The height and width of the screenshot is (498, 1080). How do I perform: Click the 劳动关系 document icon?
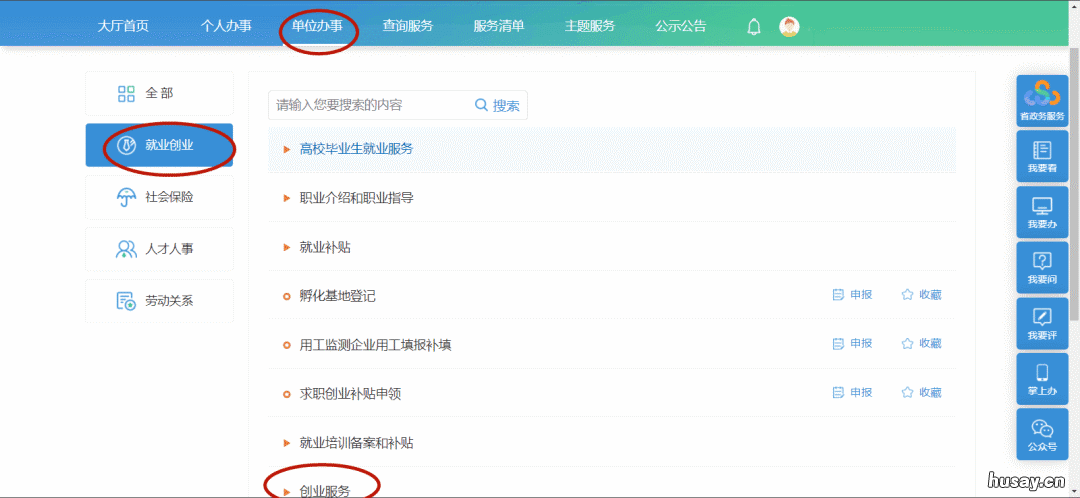coord(126,301)
